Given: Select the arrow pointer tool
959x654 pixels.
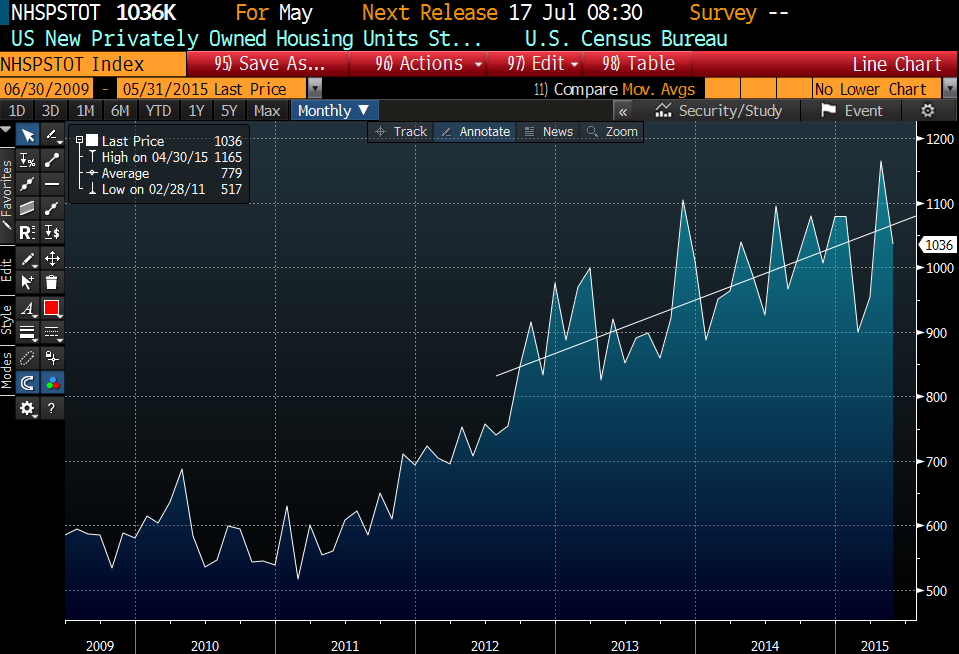Looking at the screenshot, I should (x=28, y=136).
